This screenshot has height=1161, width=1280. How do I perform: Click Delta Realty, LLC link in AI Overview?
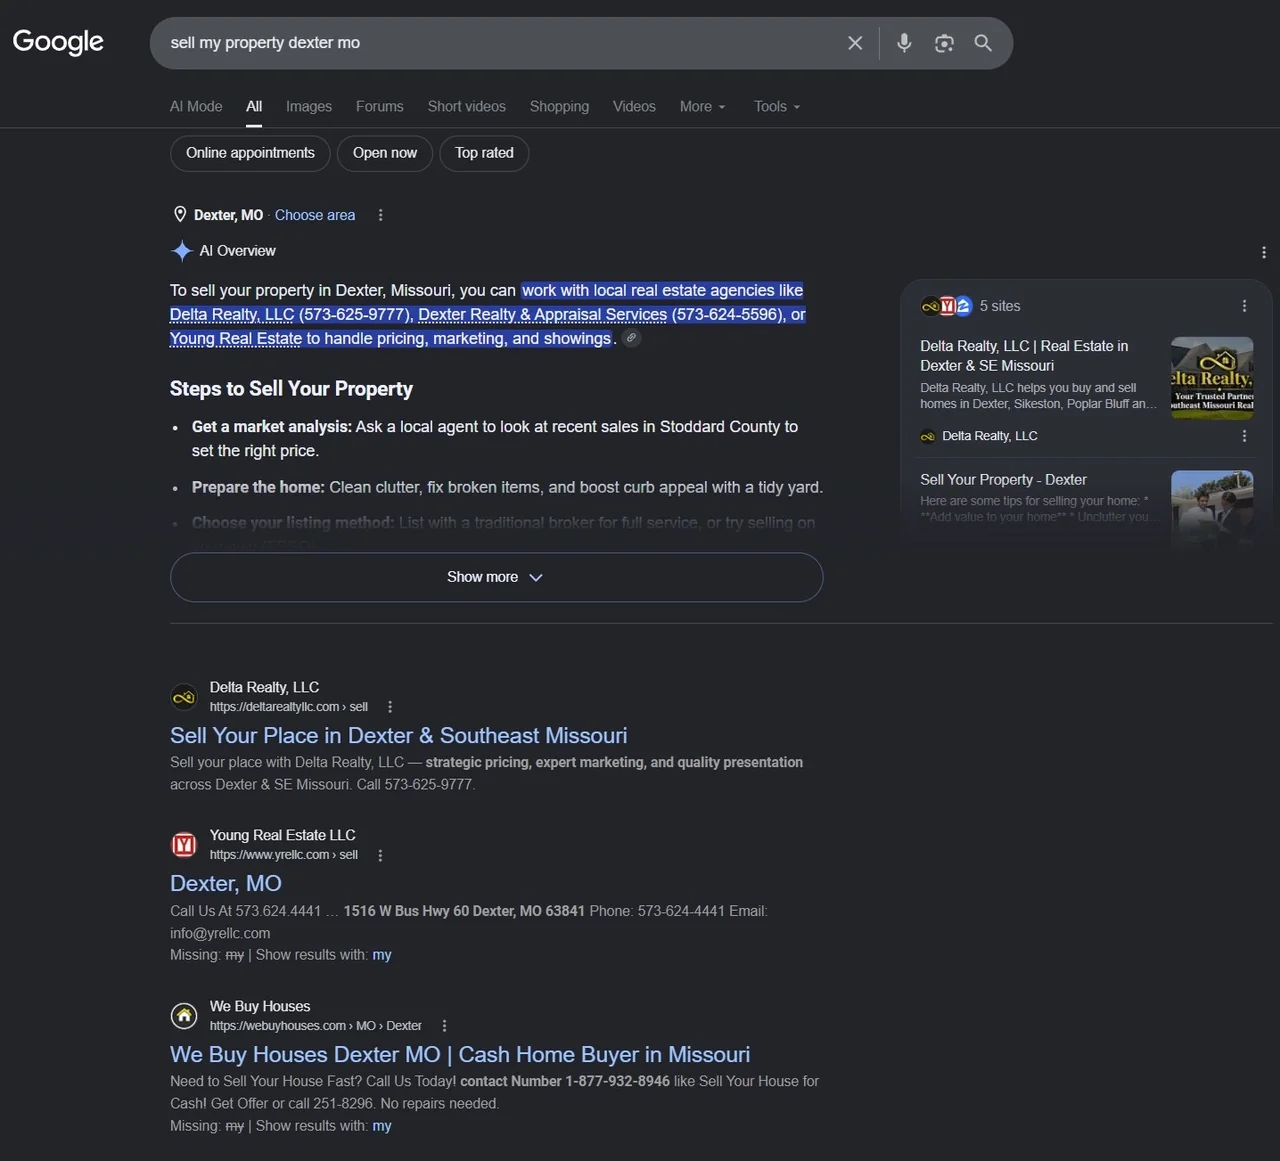click(x=232, y=314)
